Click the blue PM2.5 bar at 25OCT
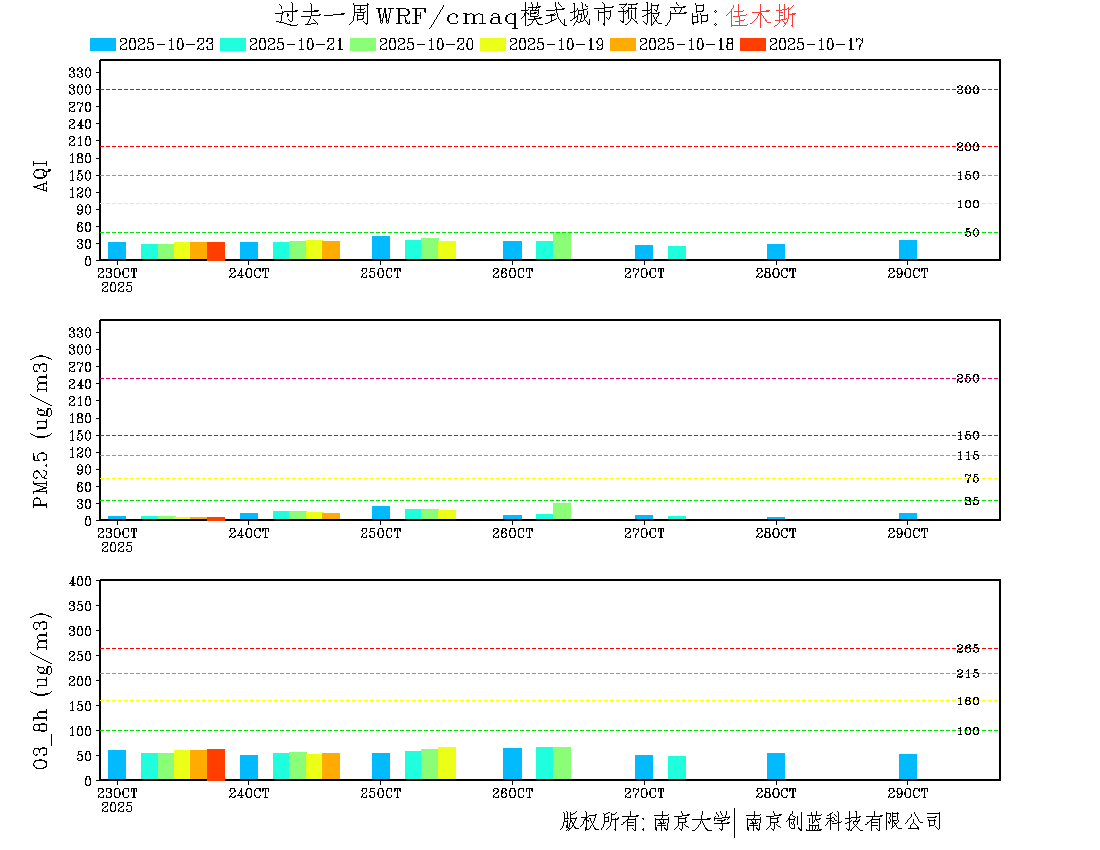The width and height of the screenshot is (1100, 850). [381, 513]
